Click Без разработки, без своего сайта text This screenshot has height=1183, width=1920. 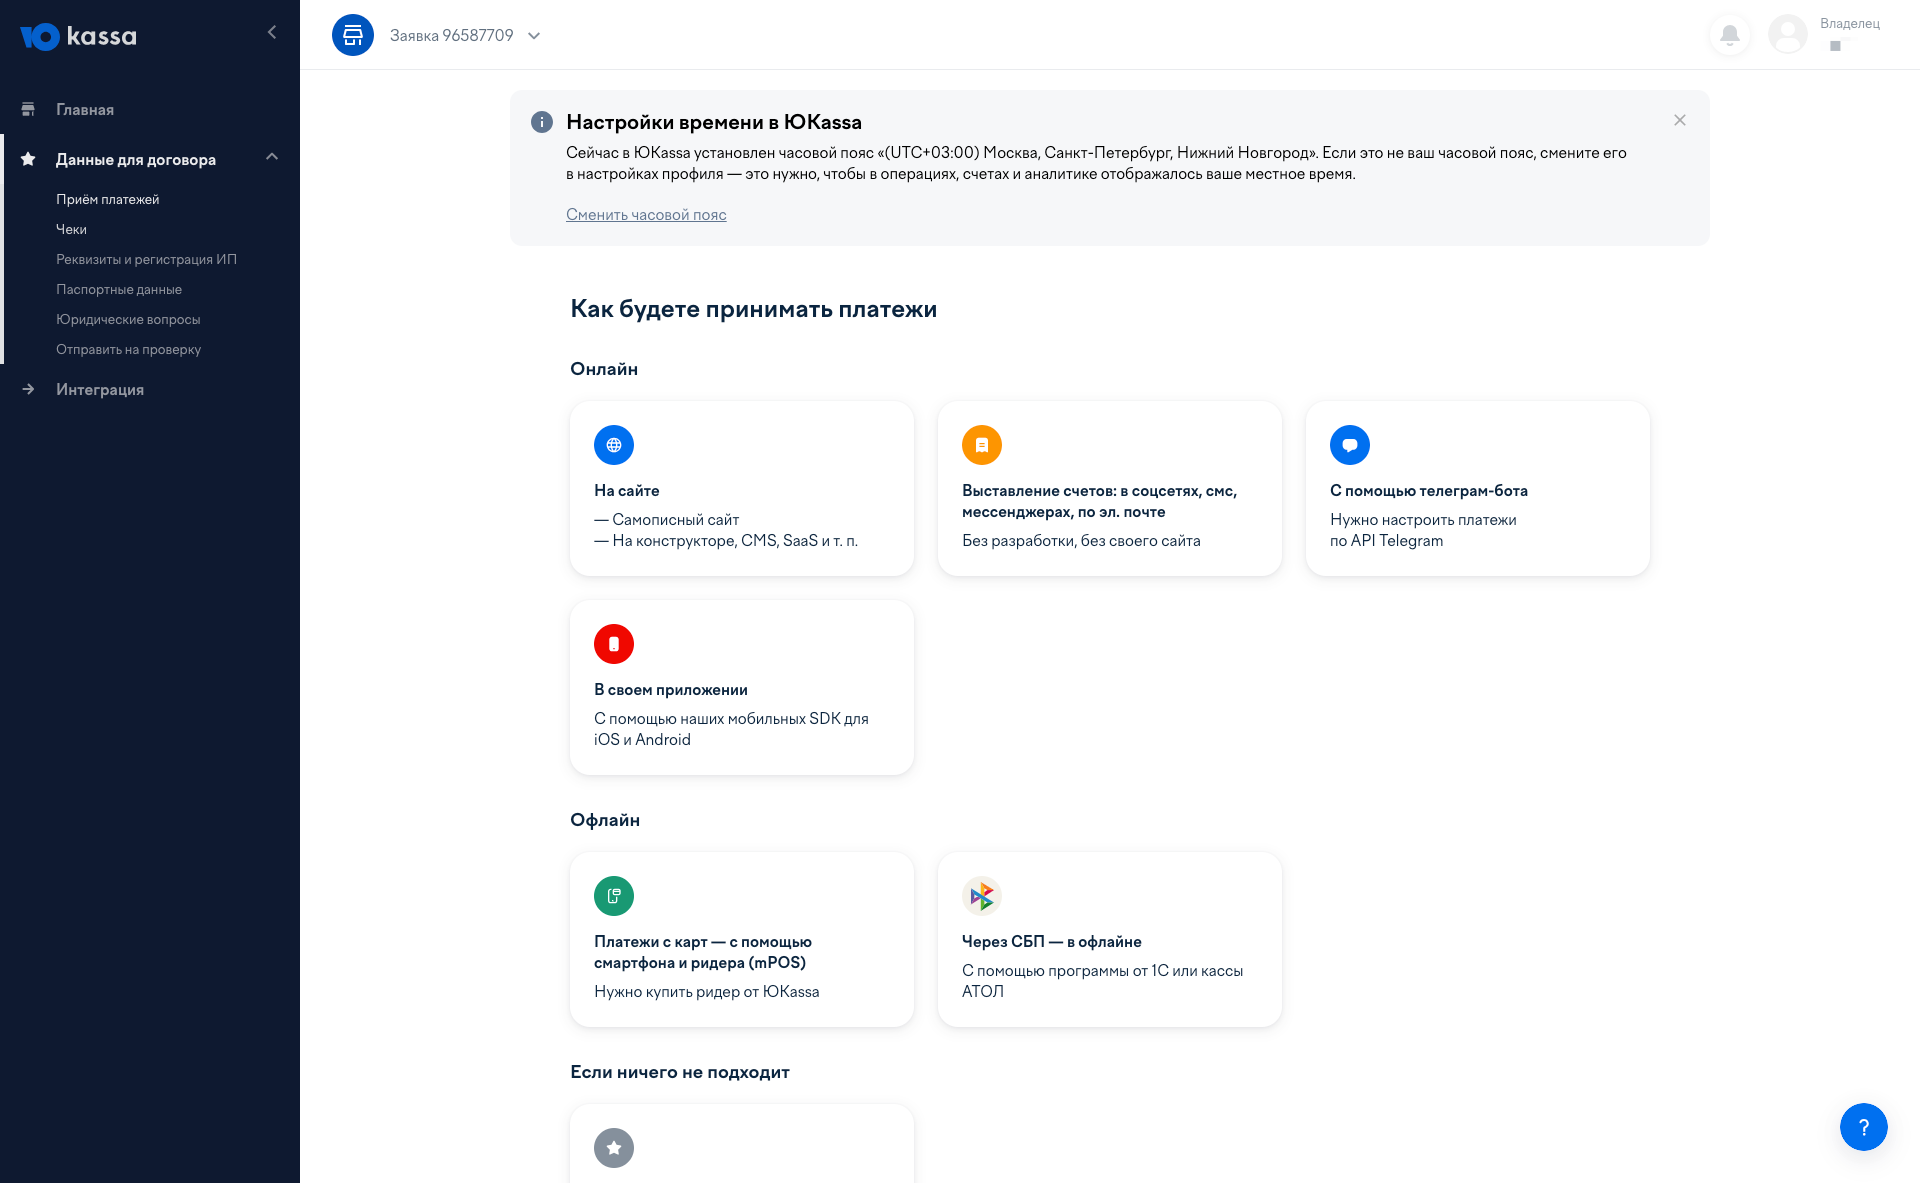click(x=1081, y=541)
